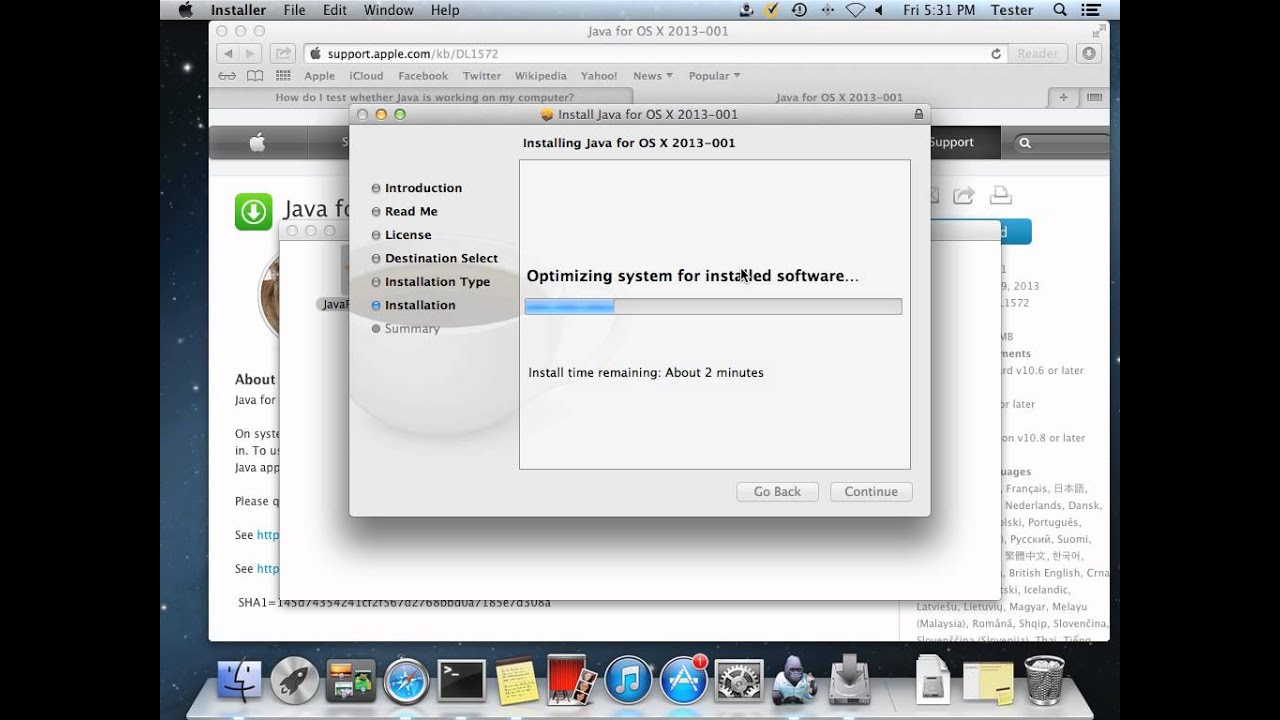Open the iCloud bookmark

[366, 76]
